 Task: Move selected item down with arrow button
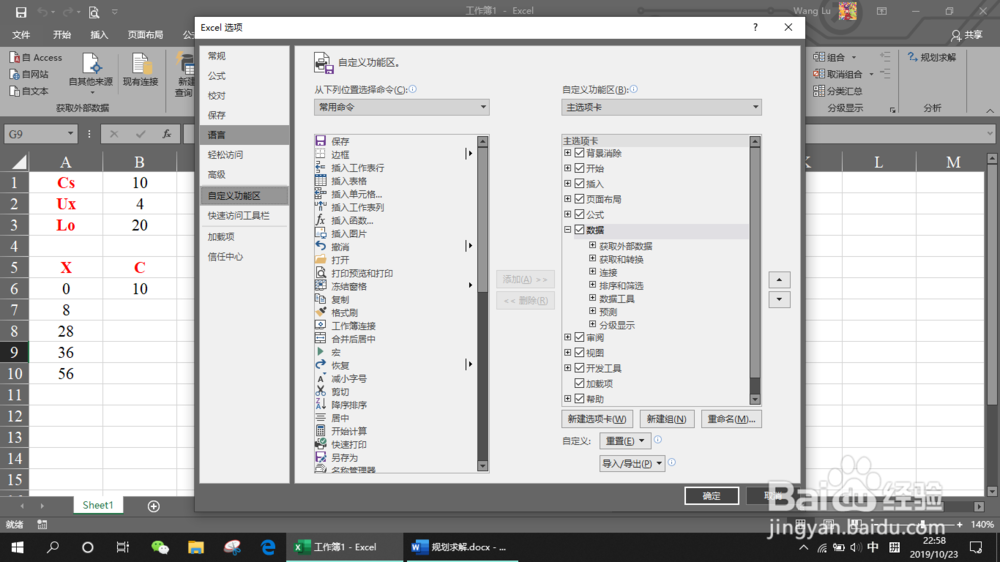[x=779, y=300]
